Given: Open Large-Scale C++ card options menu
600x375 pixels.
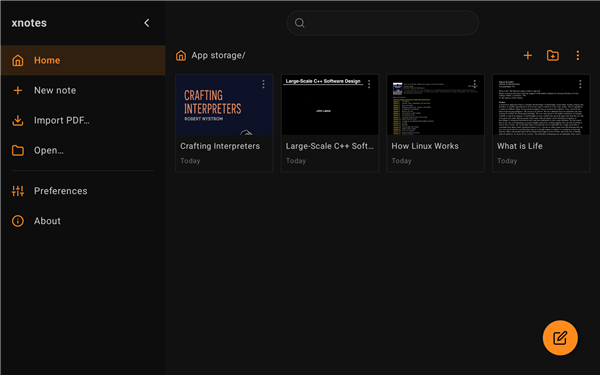Looking at the screenshot, I should pos(369,84).
